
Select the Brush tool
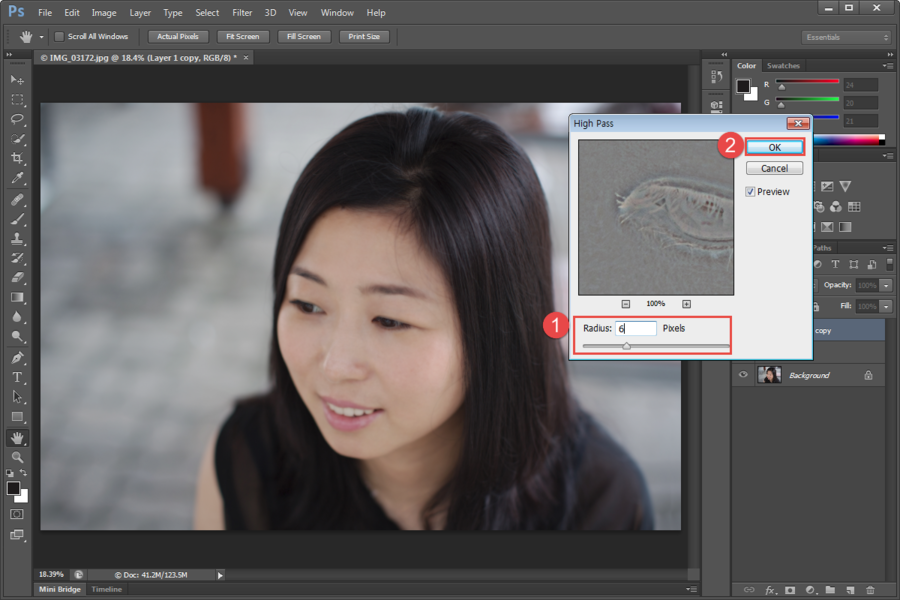[17, 219]
